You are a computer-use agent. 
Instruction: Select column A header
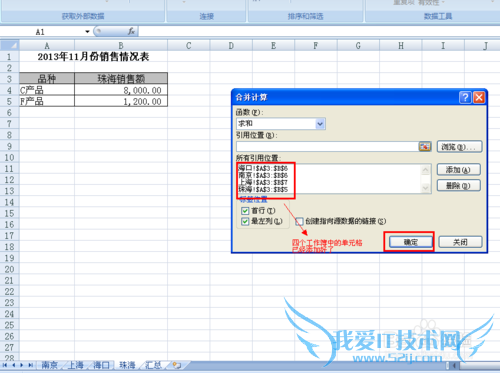pos(47,45)
